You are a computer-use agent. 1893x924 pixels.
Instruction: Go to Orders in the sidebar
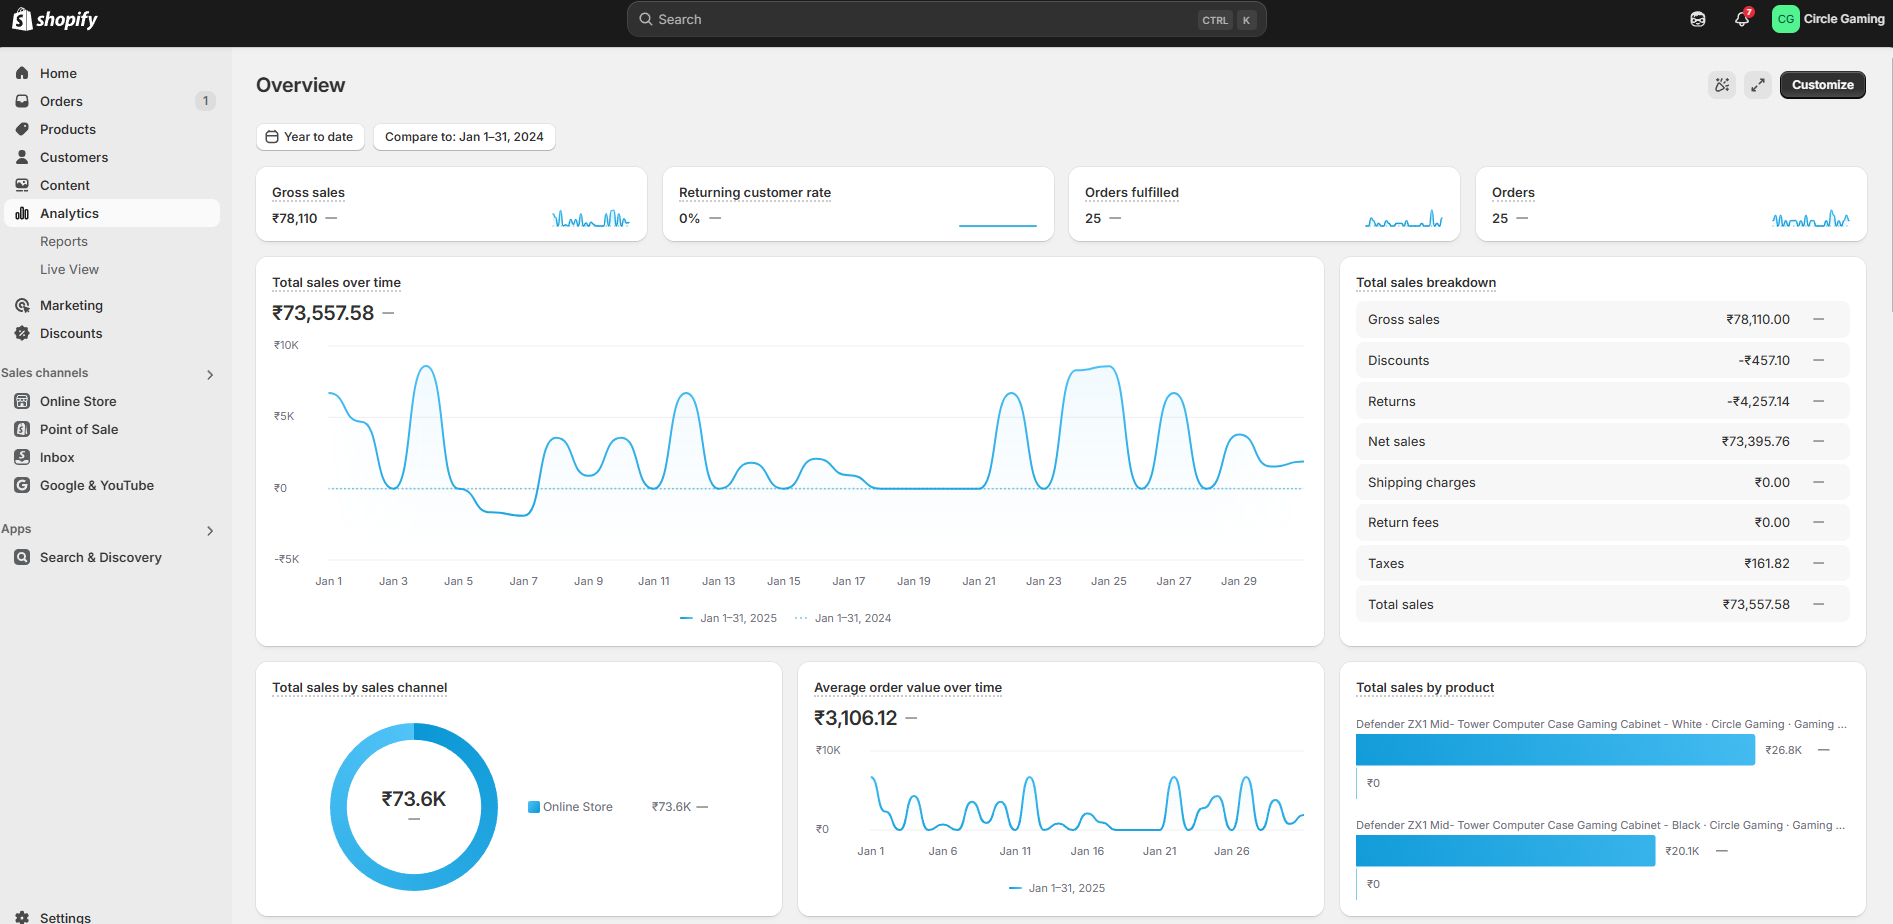click(61, 101)
